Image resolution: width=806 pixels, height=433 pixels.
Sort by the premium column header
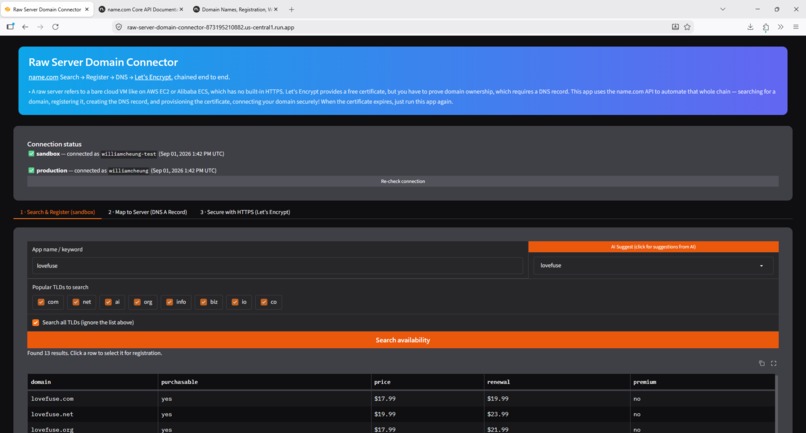702,382
